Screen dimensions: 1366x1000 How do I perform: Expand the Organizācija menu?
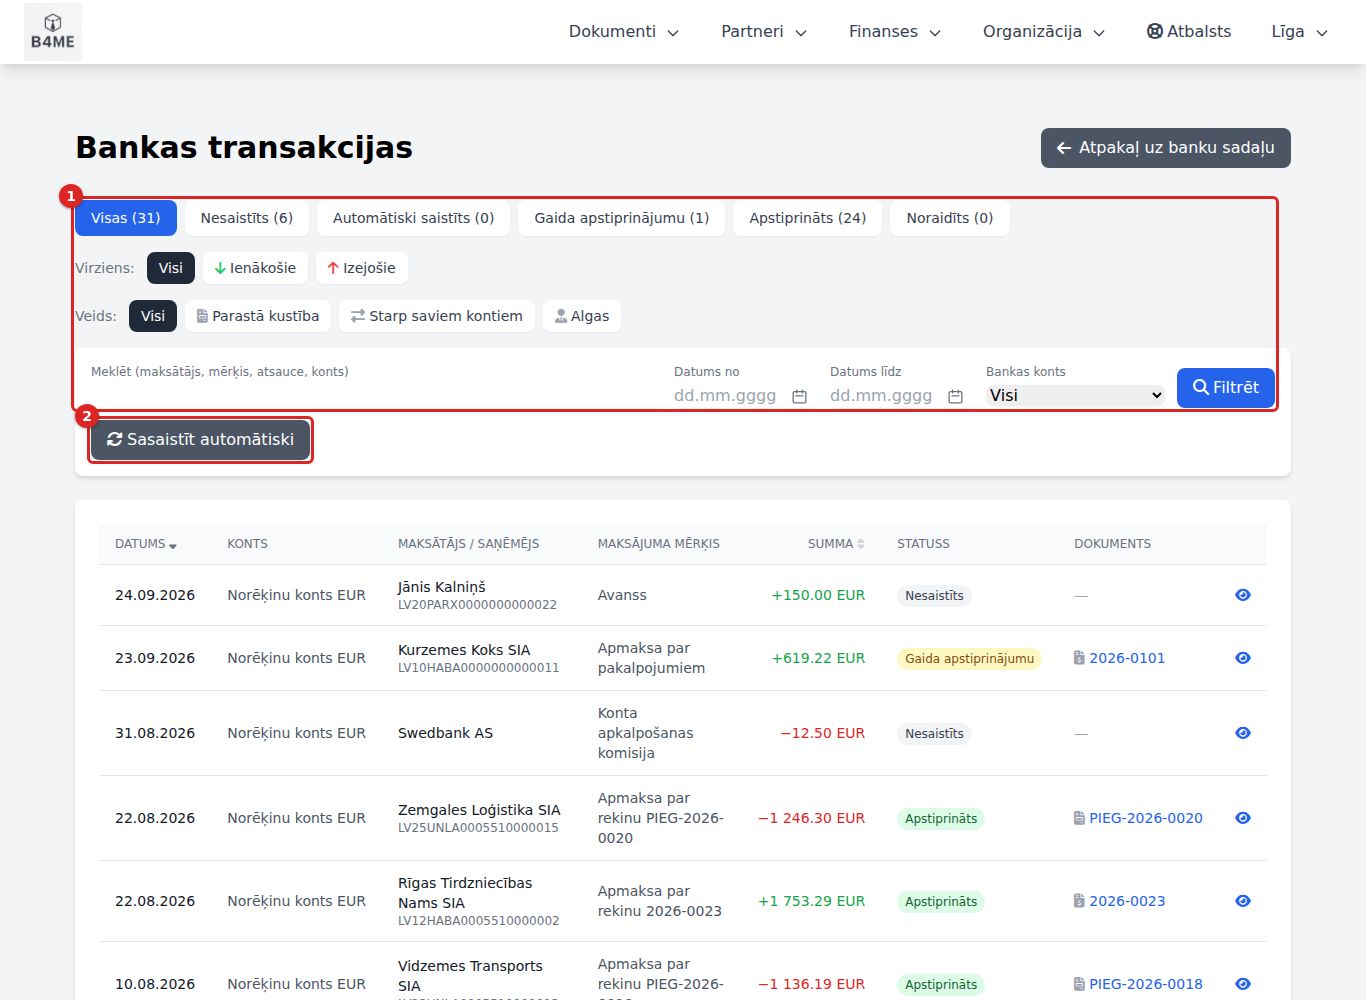1044,32
